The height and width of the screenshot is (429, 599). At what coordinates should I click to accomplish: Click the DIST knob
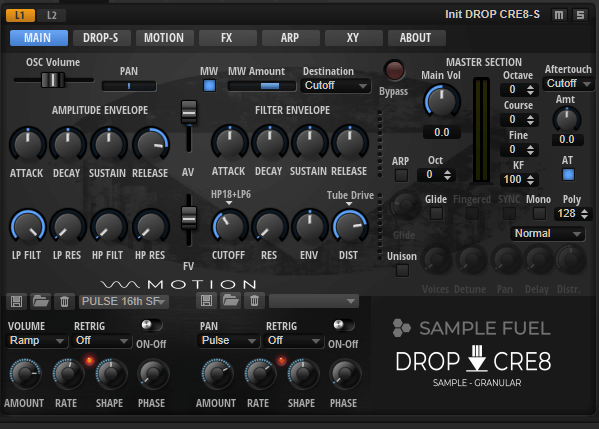click(x=350, y=227)
